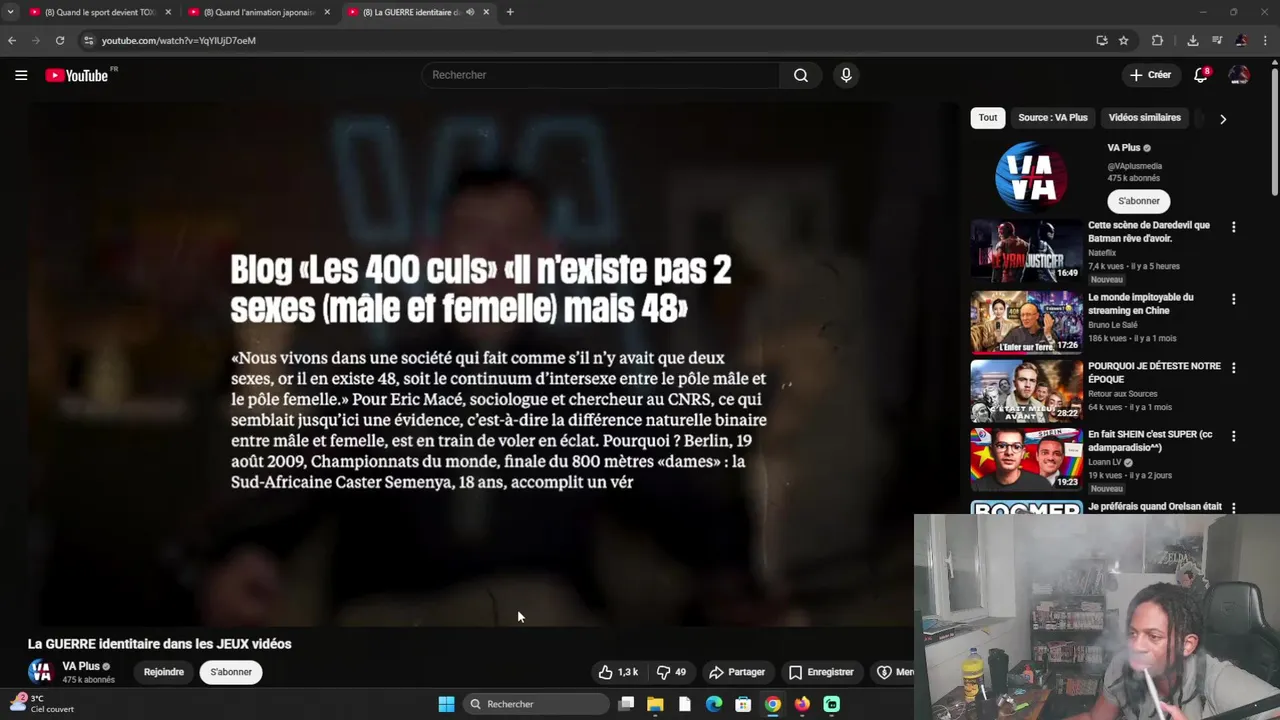Open Windows Start menu
Image resolution: width=1280 pixels, height=720 pixels.
(446, 704)
